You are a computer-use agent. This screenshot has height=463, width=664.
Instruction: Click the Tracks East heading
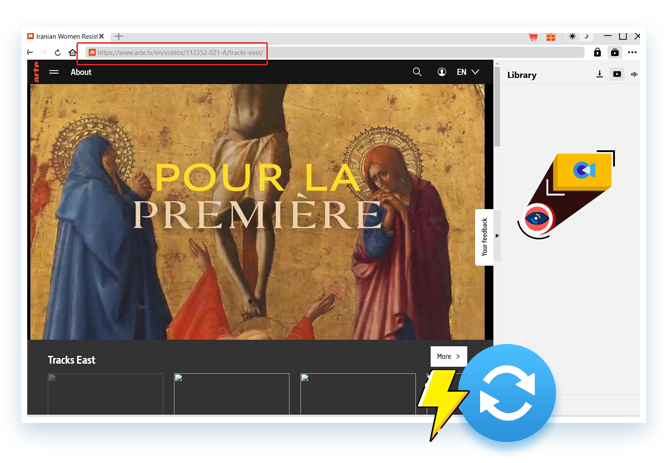tap(72, 360)
